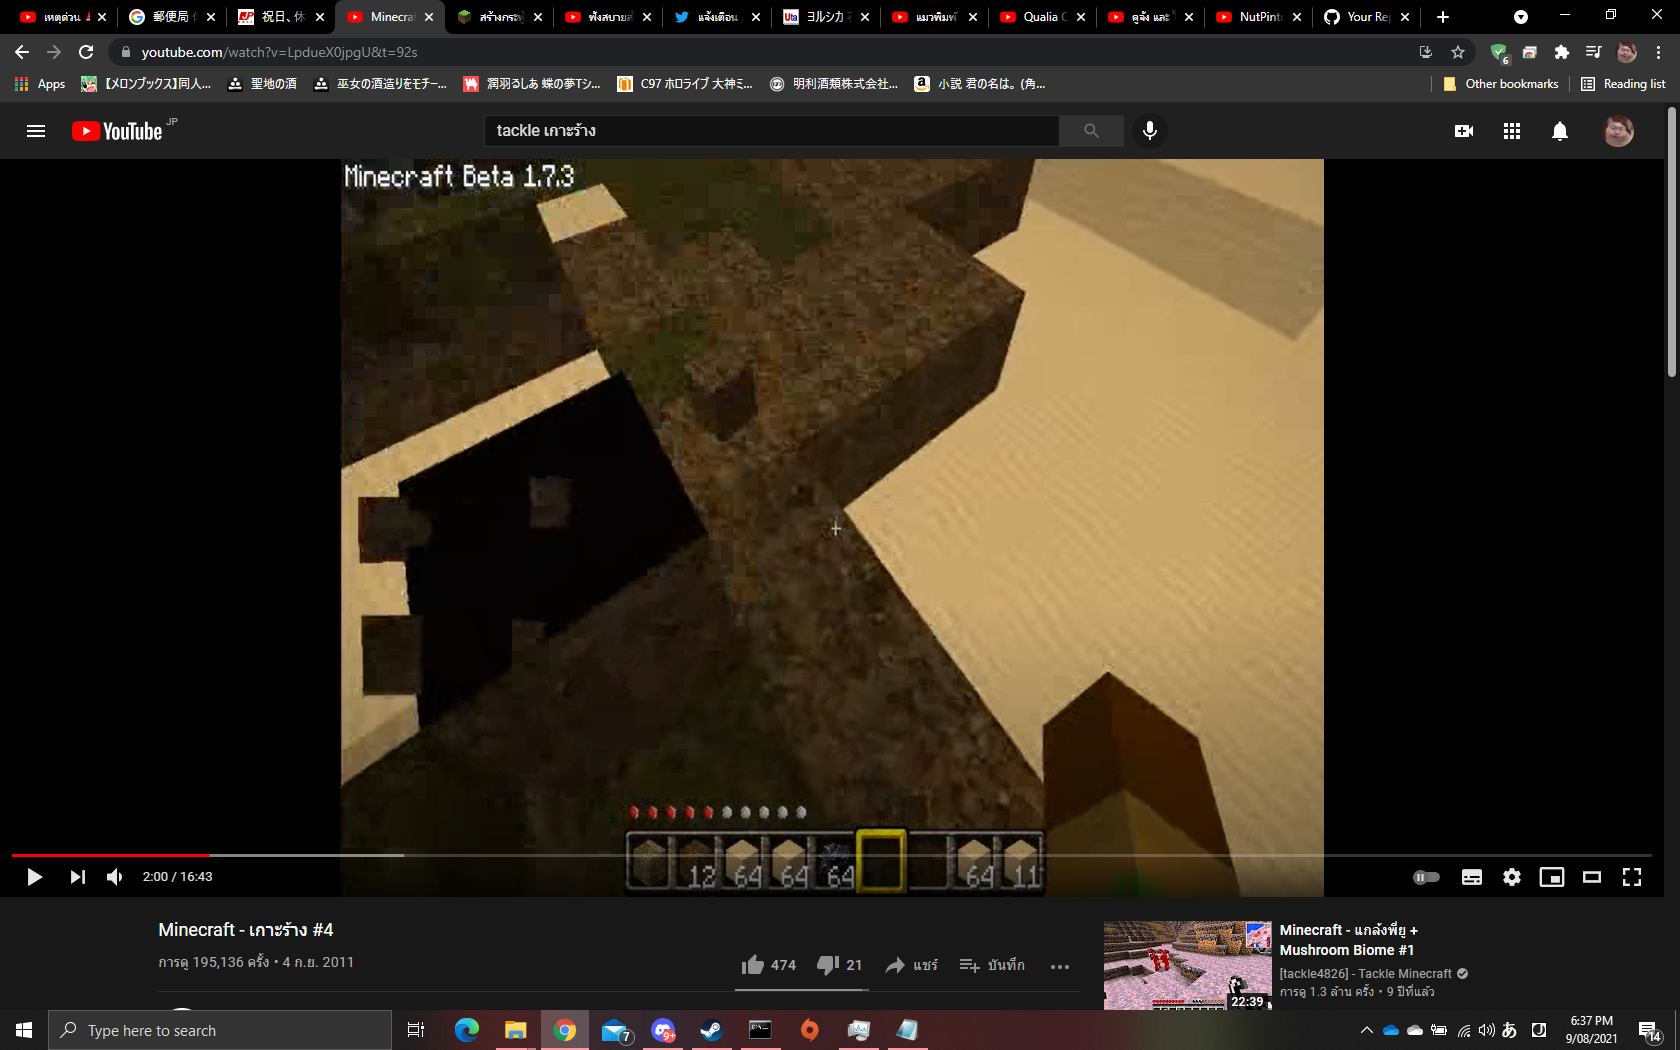Screen dimensions: 1680x1050
Task: Like the video with thumbs up
Action: point(768,965)
